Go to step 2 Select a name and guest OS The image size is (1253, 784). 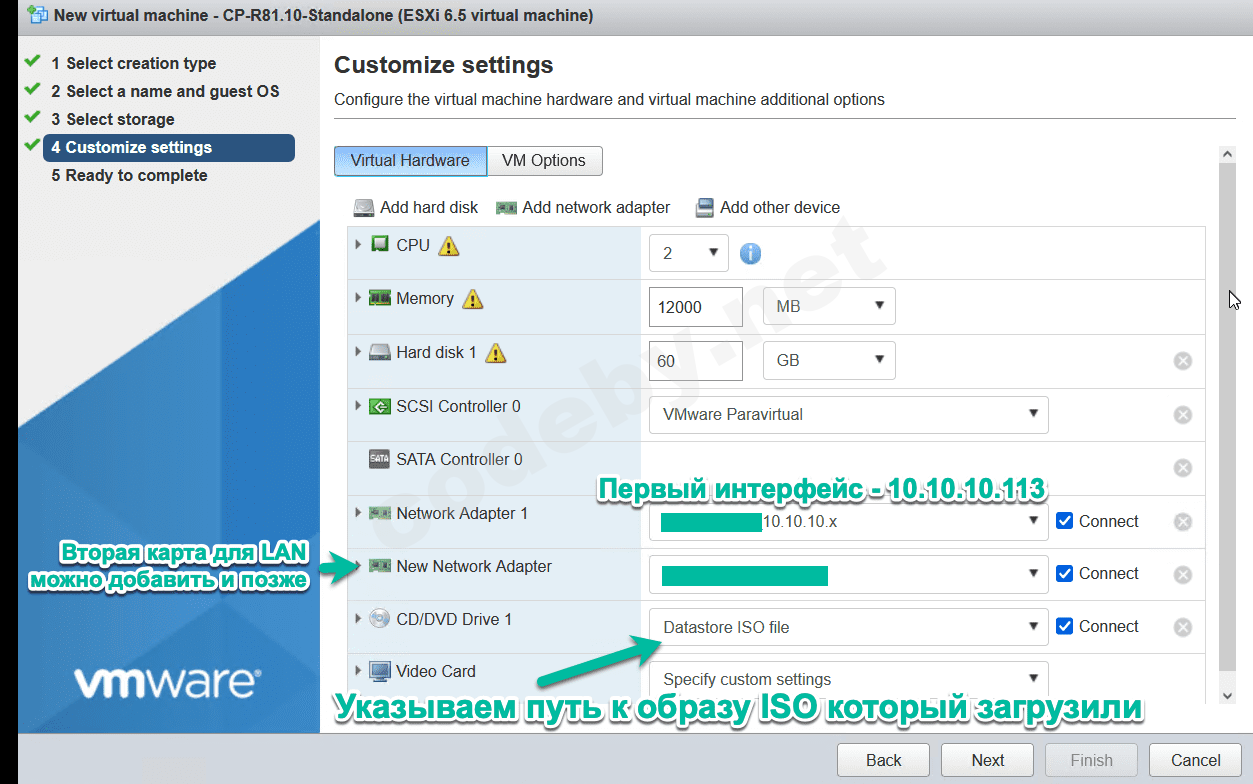coord(166,91)
